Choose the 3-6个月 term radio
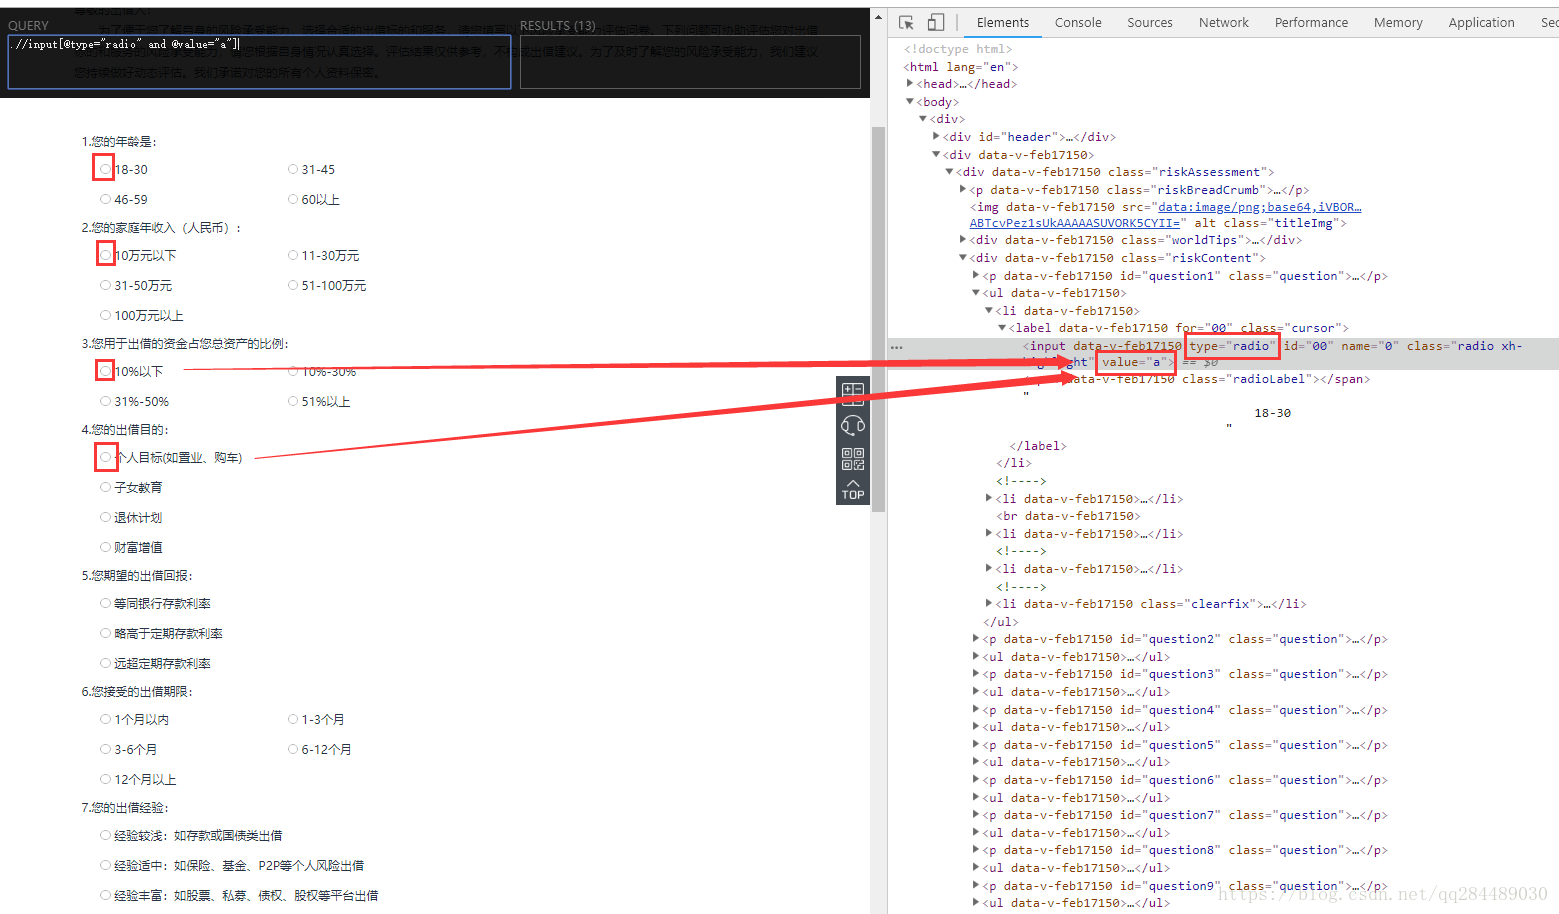The width and height of the screenshot is (1559, 914). click(105, 749)
